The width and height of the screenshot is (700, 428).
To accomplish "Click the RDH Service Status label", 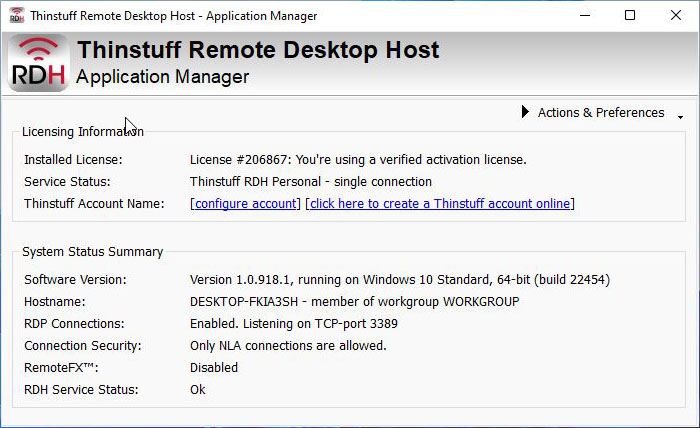I will 81,390.
